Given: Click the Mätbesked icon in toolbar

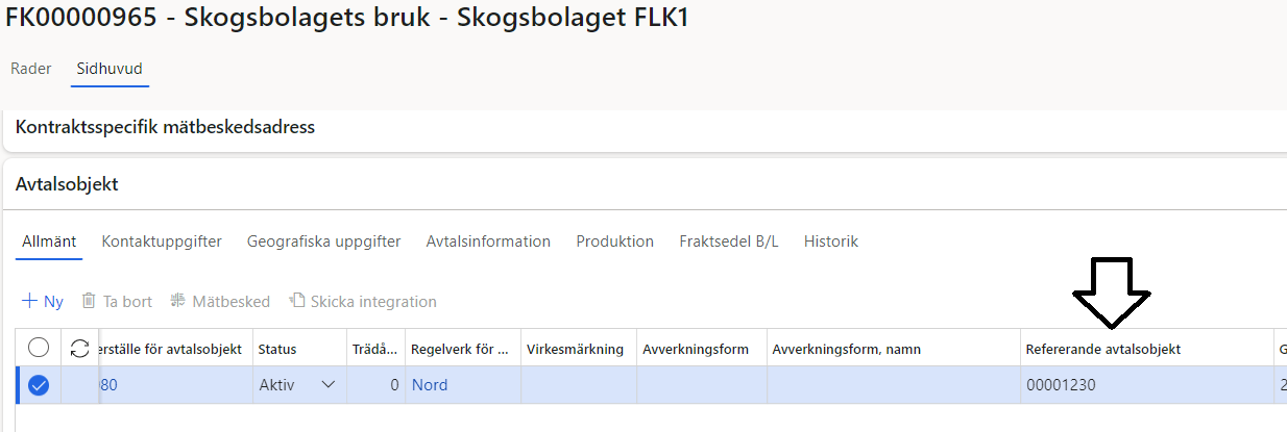Looking at the screenshot, I should (178, 301).
